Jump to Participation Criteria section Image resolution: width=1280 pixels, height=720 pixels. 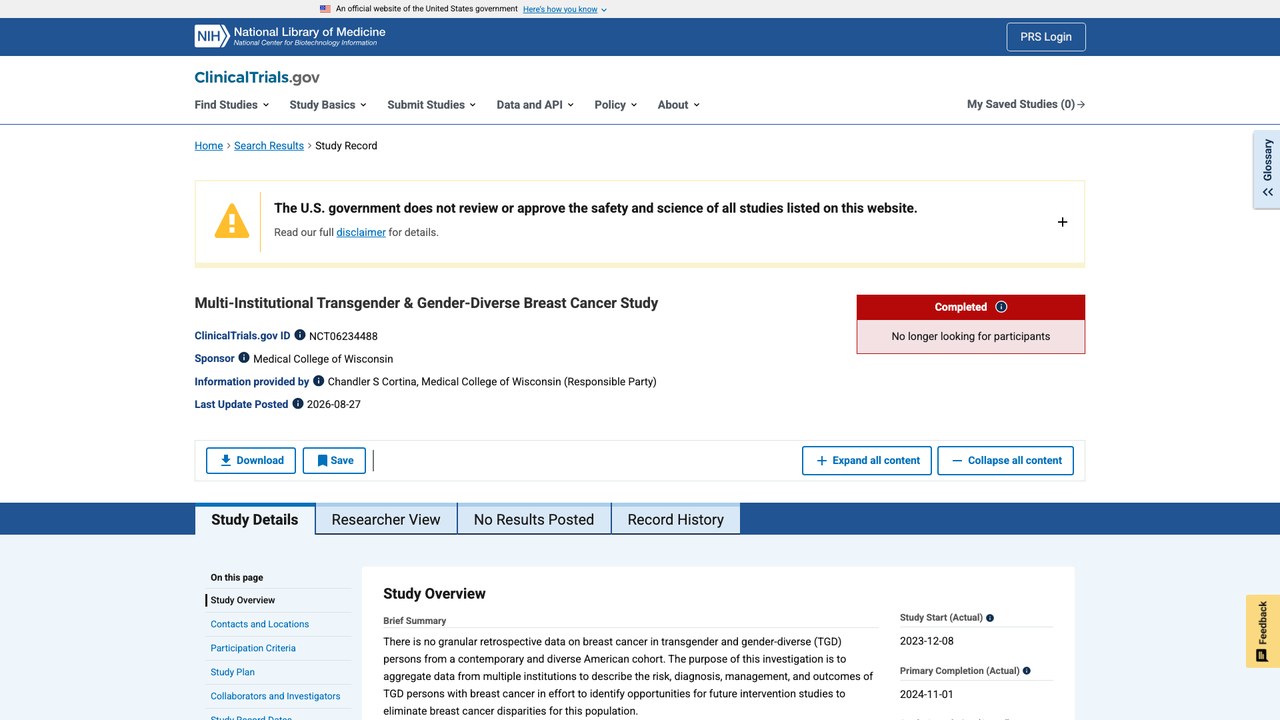(253, 648)
